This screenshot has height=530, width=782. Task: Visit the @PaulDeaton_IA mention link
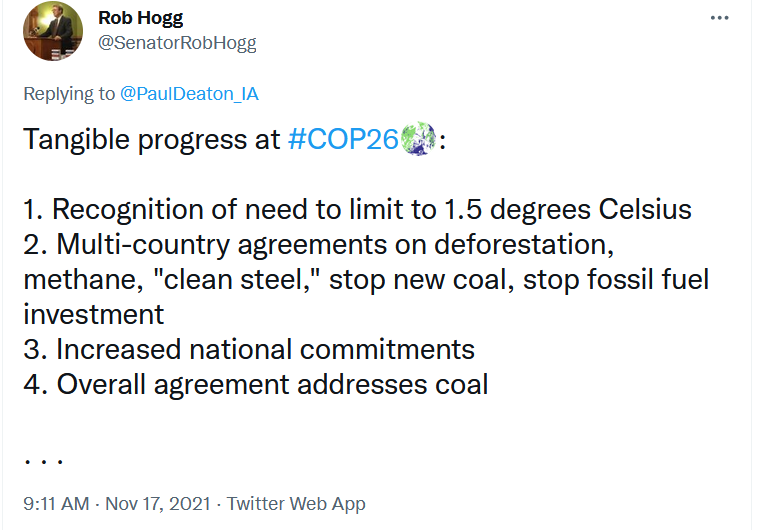point(189,94)
